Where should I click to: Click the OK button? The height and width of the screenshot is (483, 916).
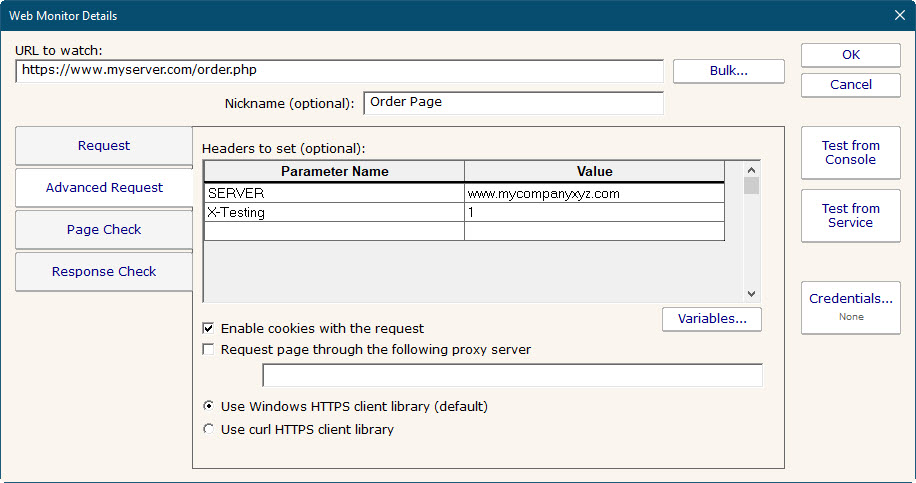click(850, 55)
